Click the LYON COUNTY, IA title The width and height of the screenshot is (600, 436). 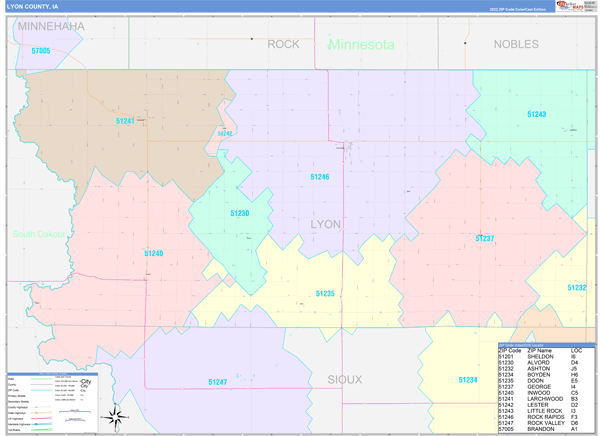[33, 6]
